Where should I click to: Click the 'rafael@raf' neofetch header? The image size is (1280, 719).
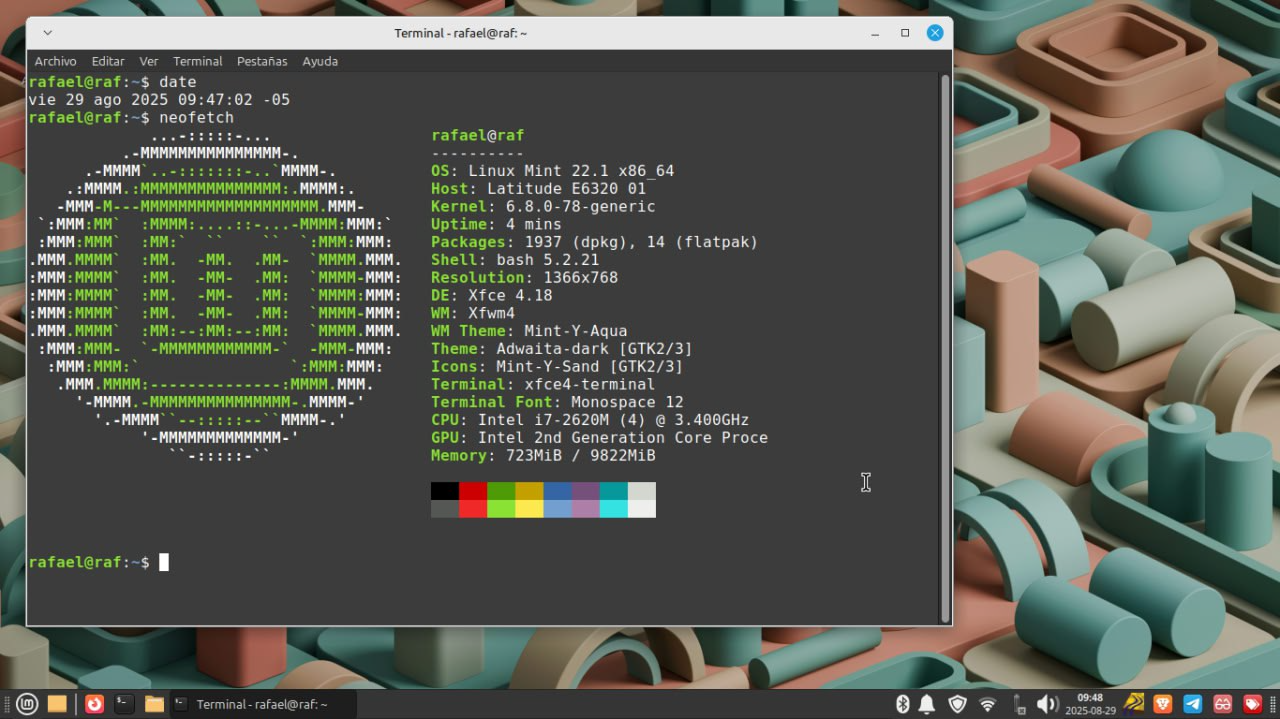click(477, 135)
